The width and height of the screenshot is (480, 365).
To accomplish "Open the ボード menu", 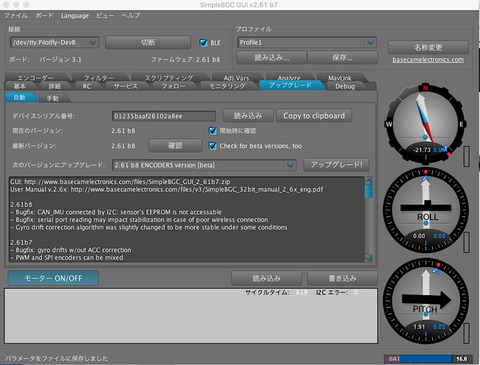I will pyautogui.click(x=44, y=15).
